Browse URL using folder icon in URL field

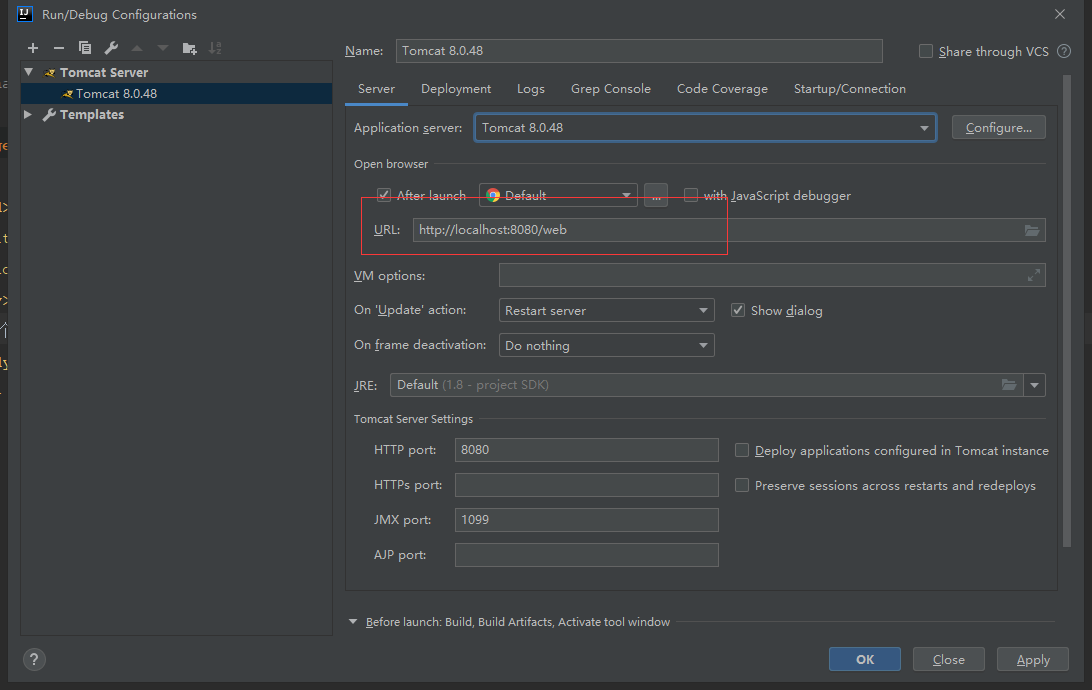point(1032,230)
